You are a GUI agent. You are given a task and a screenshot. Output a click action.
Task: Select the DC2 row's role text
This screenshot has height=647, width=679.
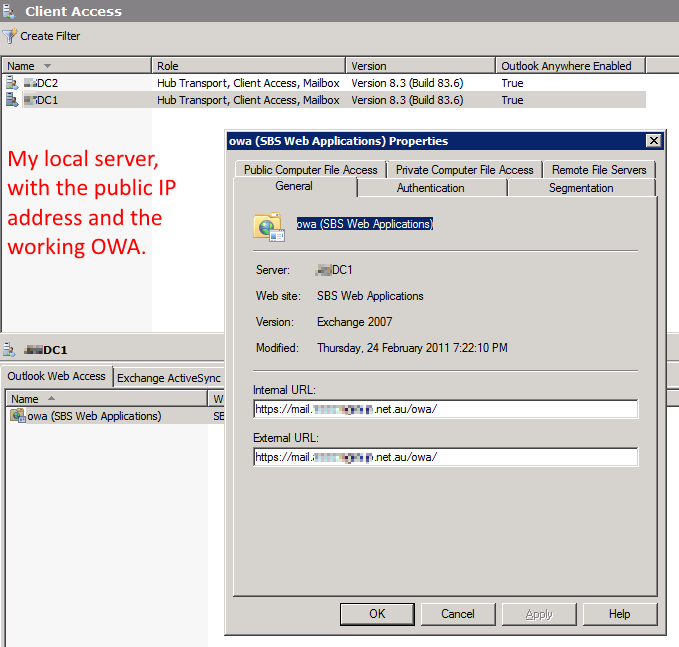tap(248, 83)
